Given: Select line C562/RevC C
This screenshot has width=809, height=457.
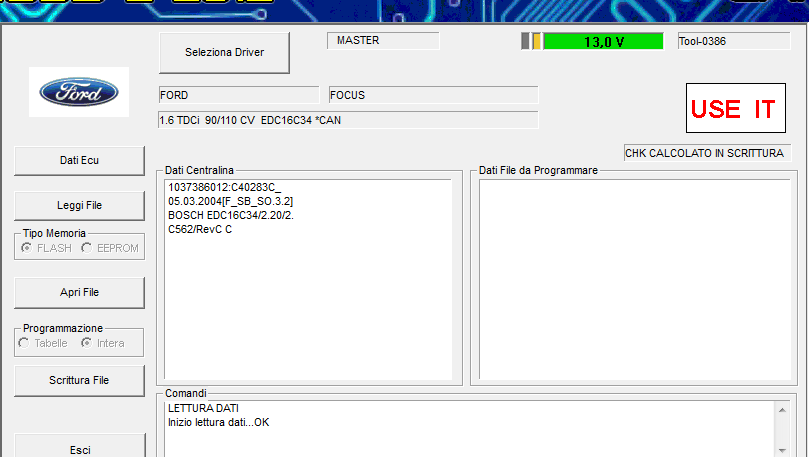Looking at the screenshot, I should click(x=200, y=229).
